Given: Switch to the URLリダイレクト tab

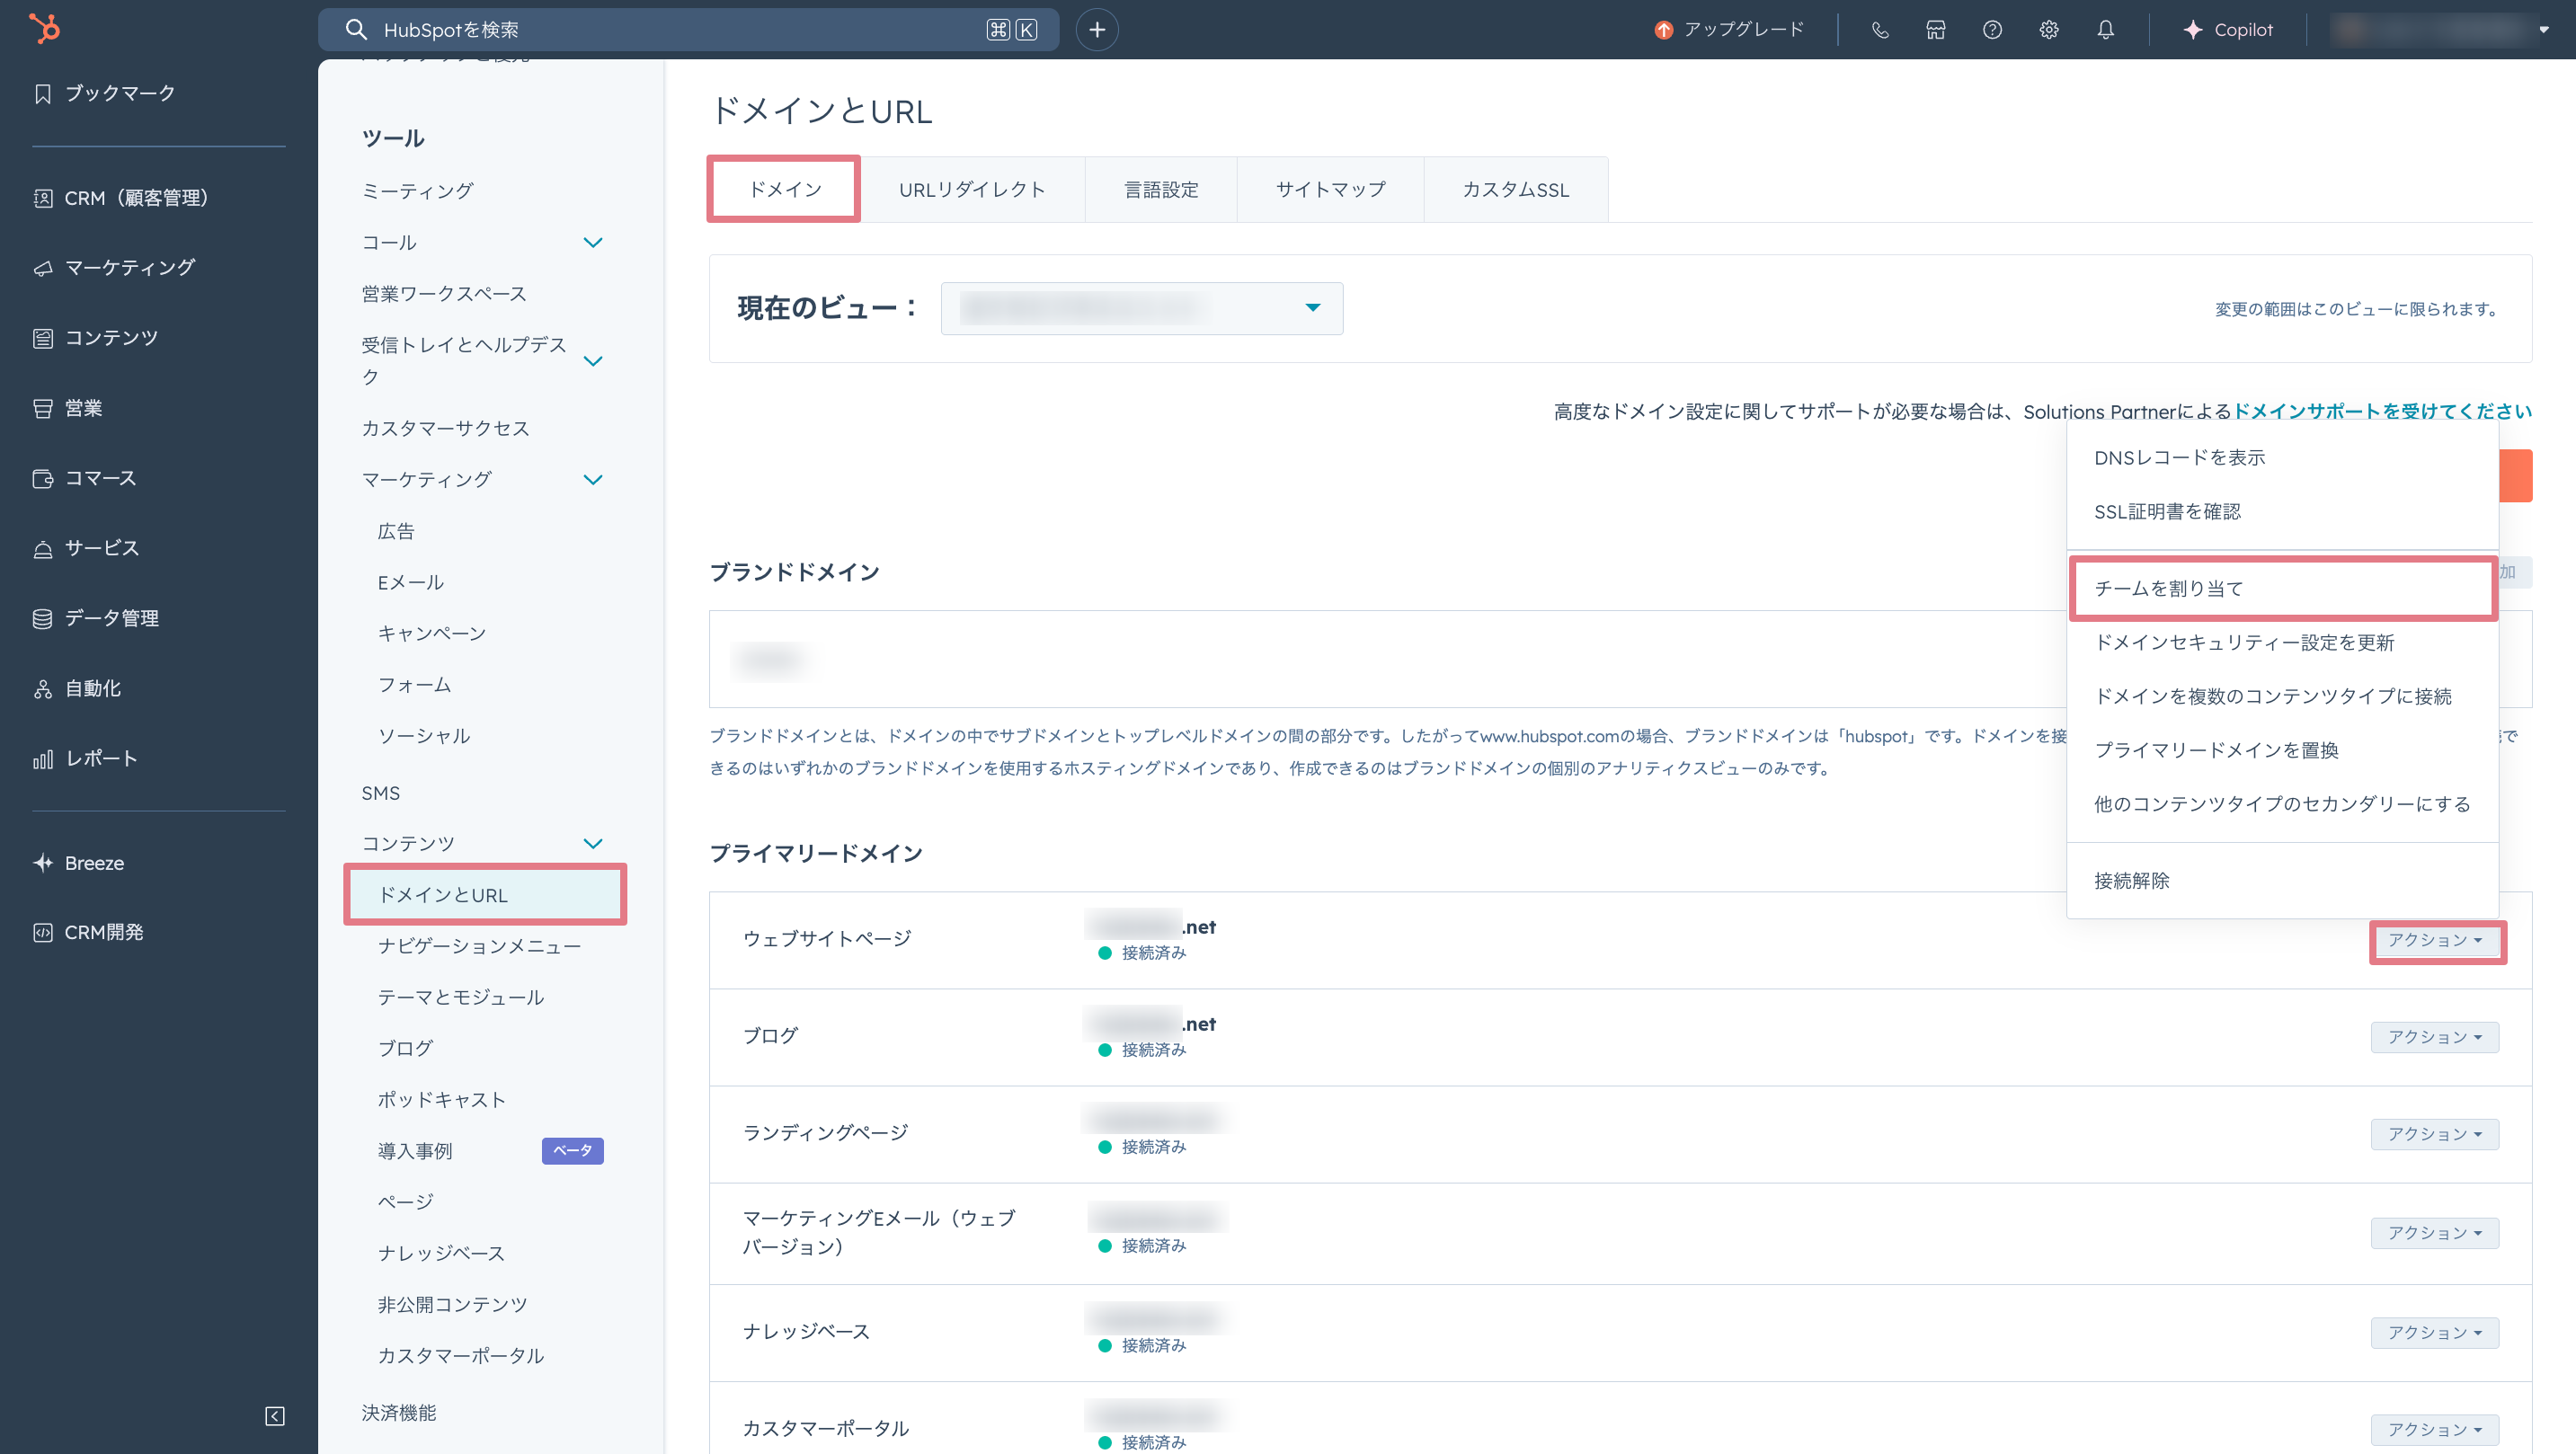Looking at the screenshot, I should 972,189.
